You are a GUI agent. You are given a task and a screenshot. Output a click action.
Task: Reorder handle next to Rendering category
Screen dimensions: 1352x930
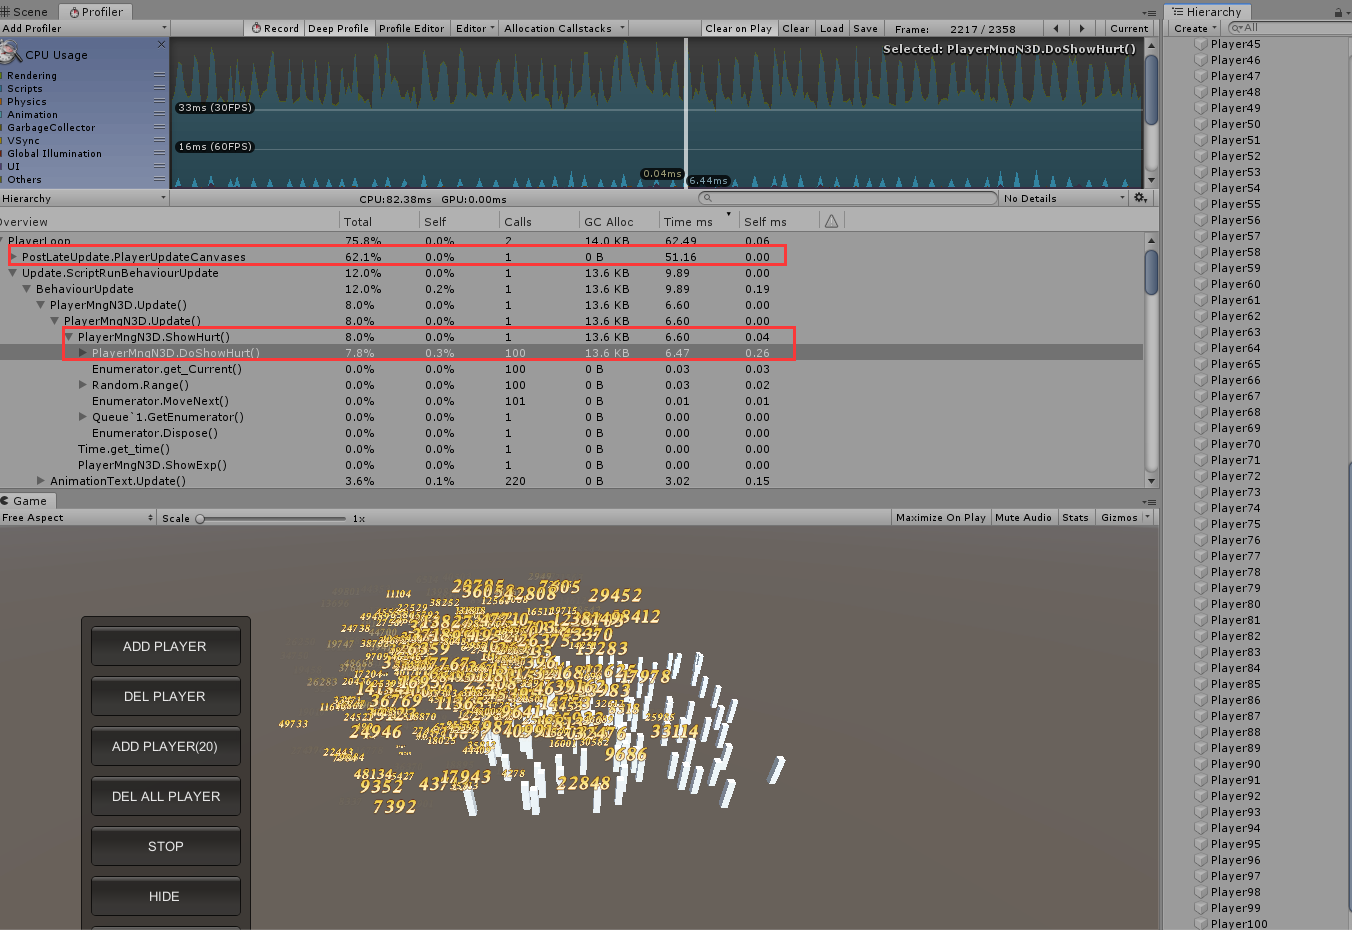[159, 76]
